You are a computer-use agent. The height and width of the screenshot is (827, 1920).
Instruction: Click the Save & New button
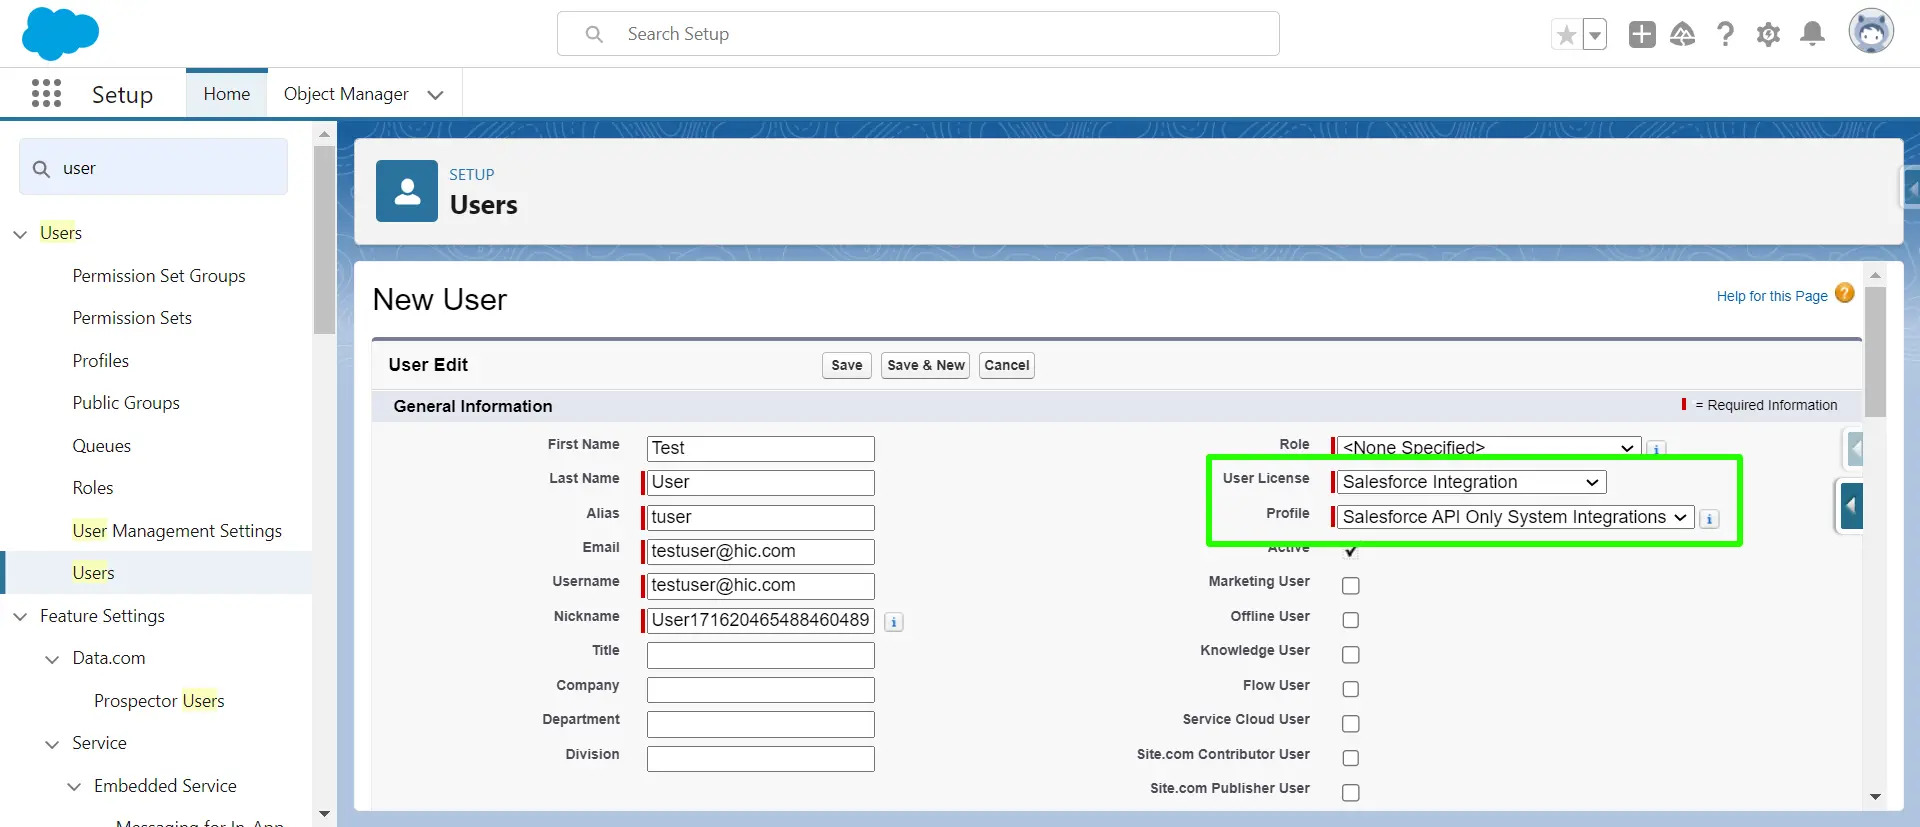tap(925, 365)
